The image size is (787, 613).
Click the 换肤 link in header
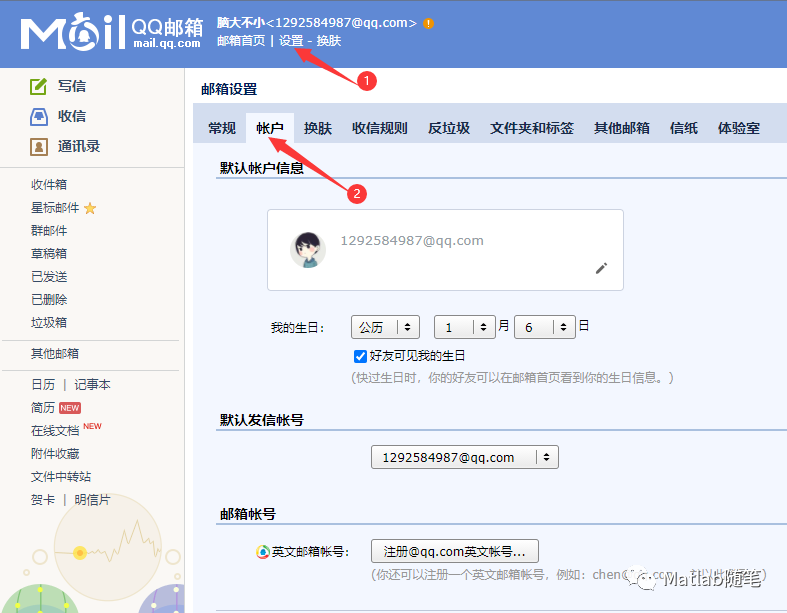[329, 41]
